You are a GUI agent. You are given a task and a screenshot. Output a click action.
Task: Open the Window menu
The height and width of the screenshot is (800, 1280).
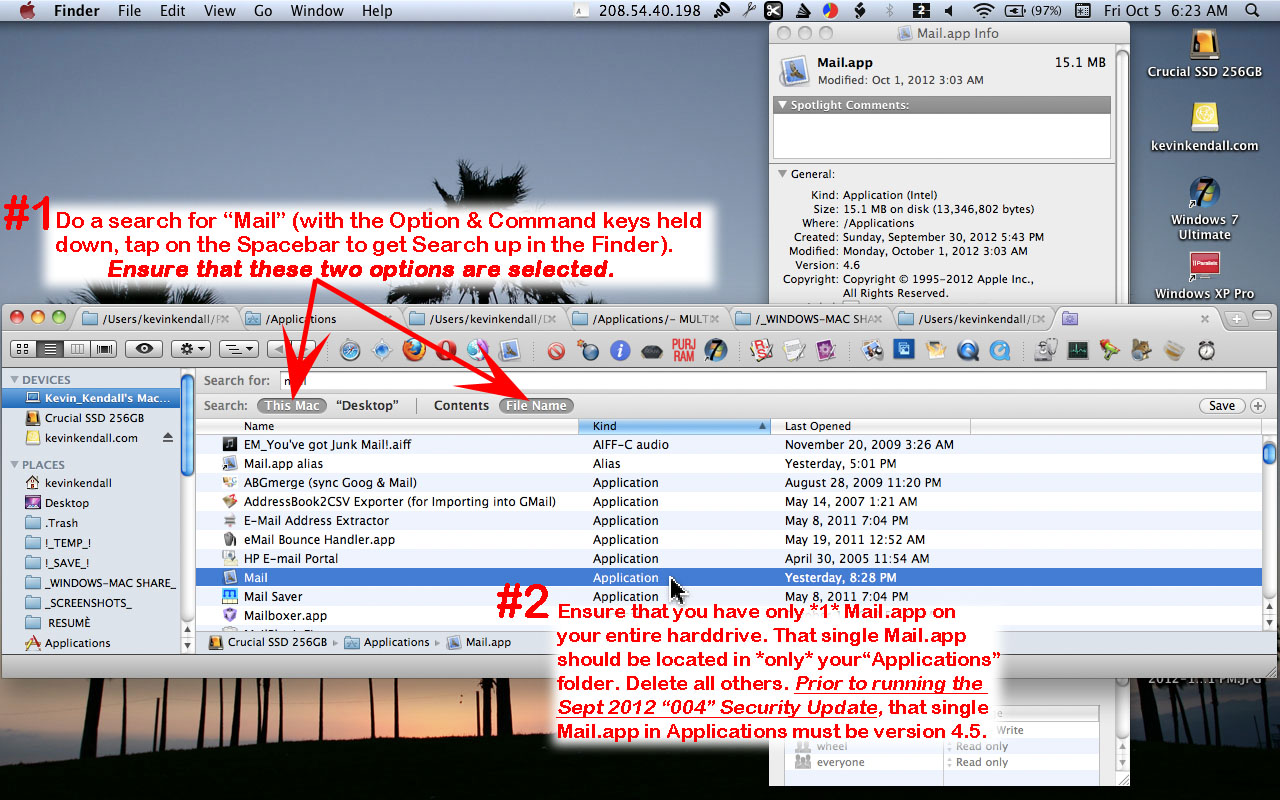tap(317, 11)
